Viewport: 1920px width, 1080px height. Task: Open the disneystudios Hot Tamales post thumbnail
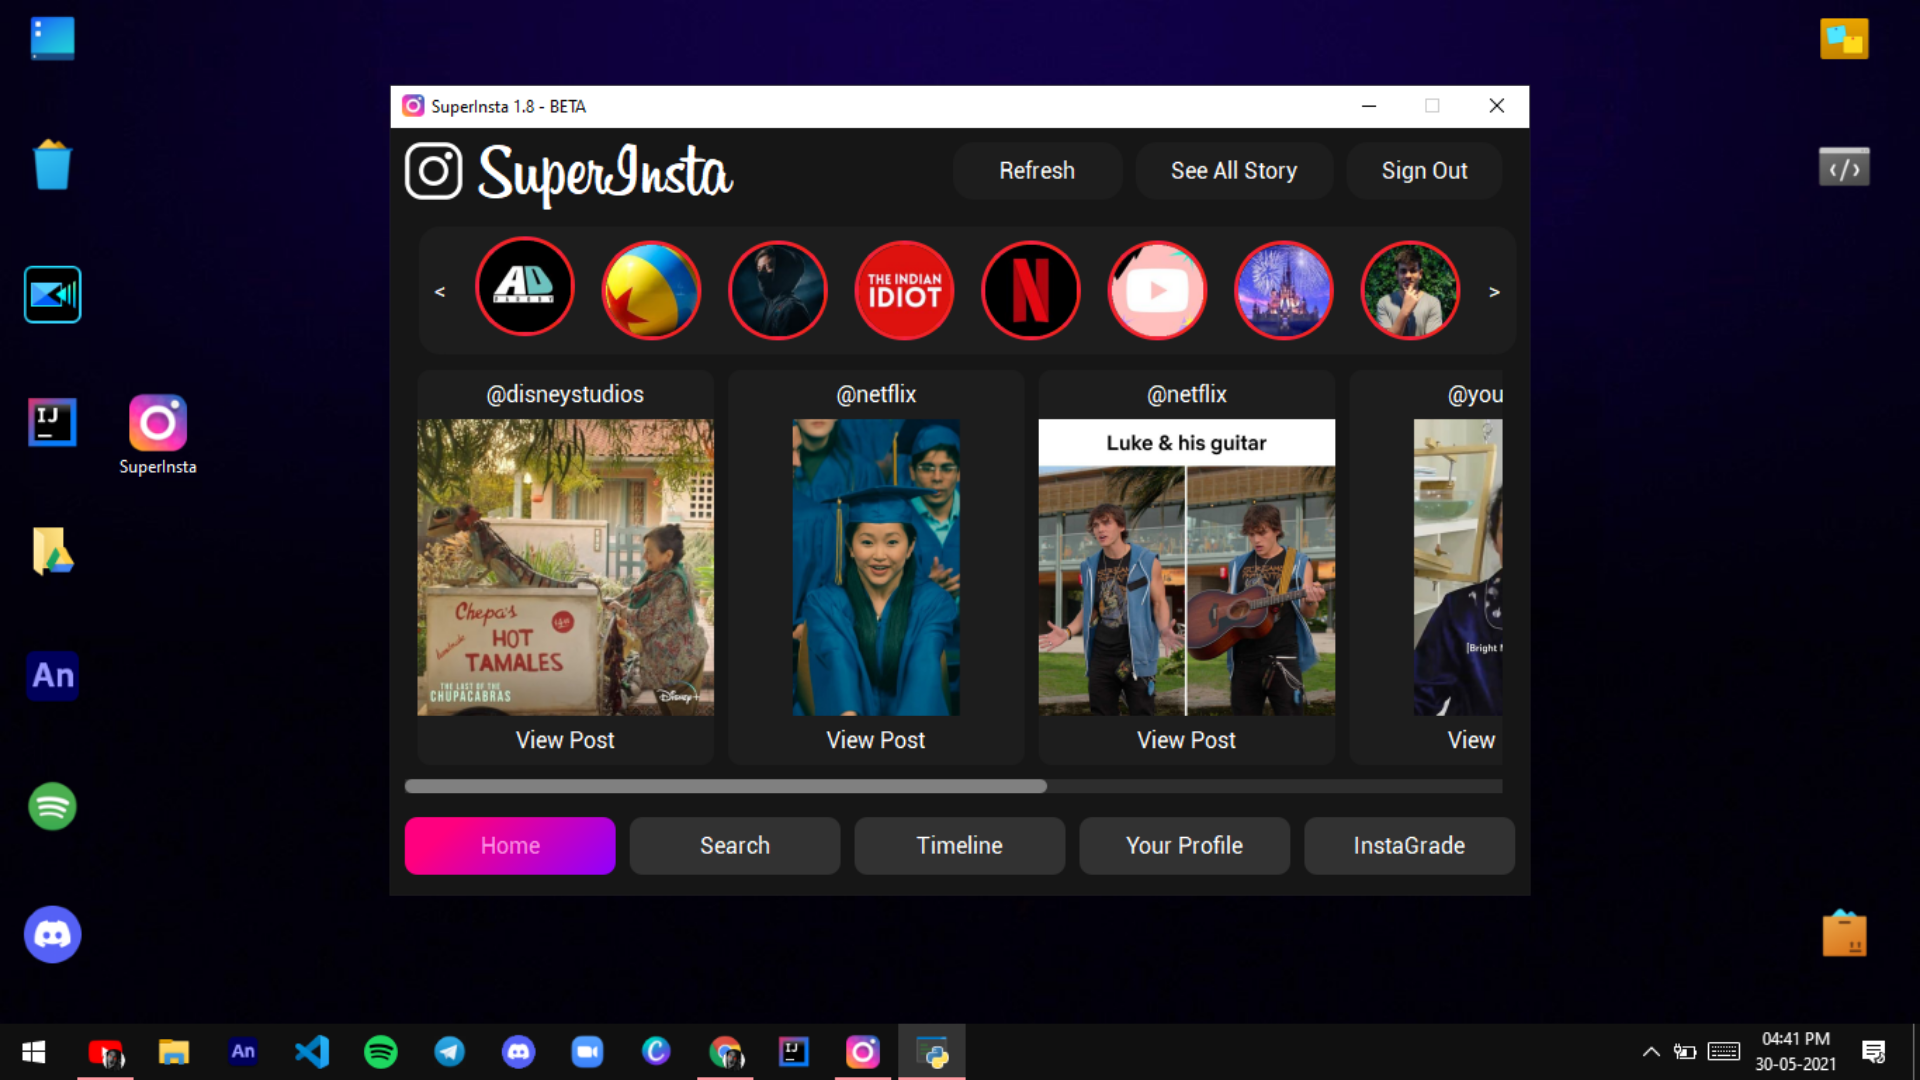pos(565,567)
